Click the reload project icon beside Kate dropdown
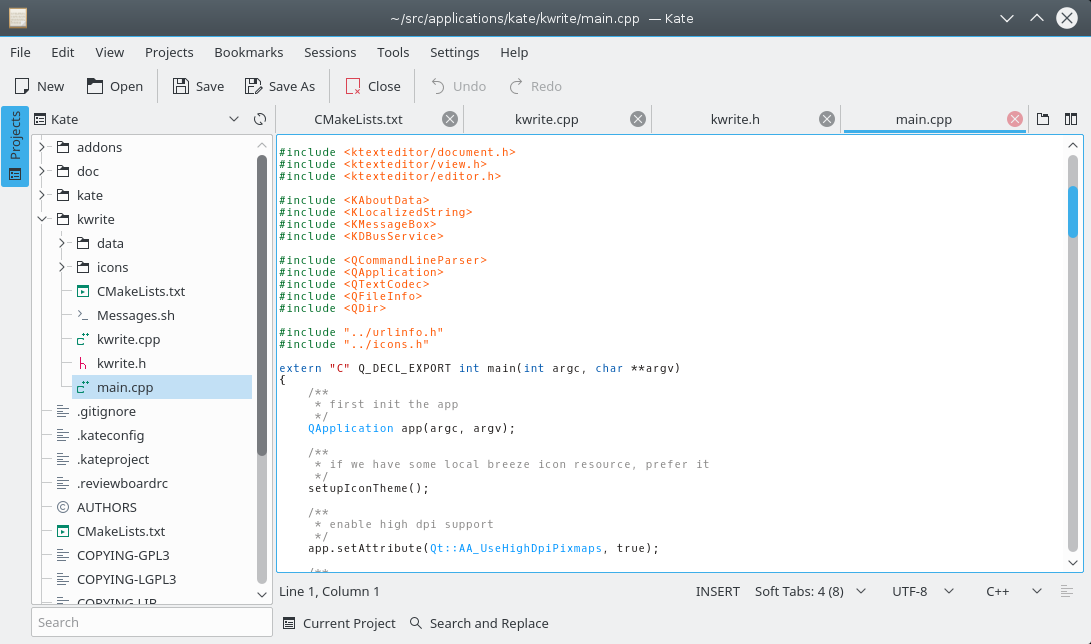Image resolution: width=1091 pixels, height=644 pixels. [260, 119]
